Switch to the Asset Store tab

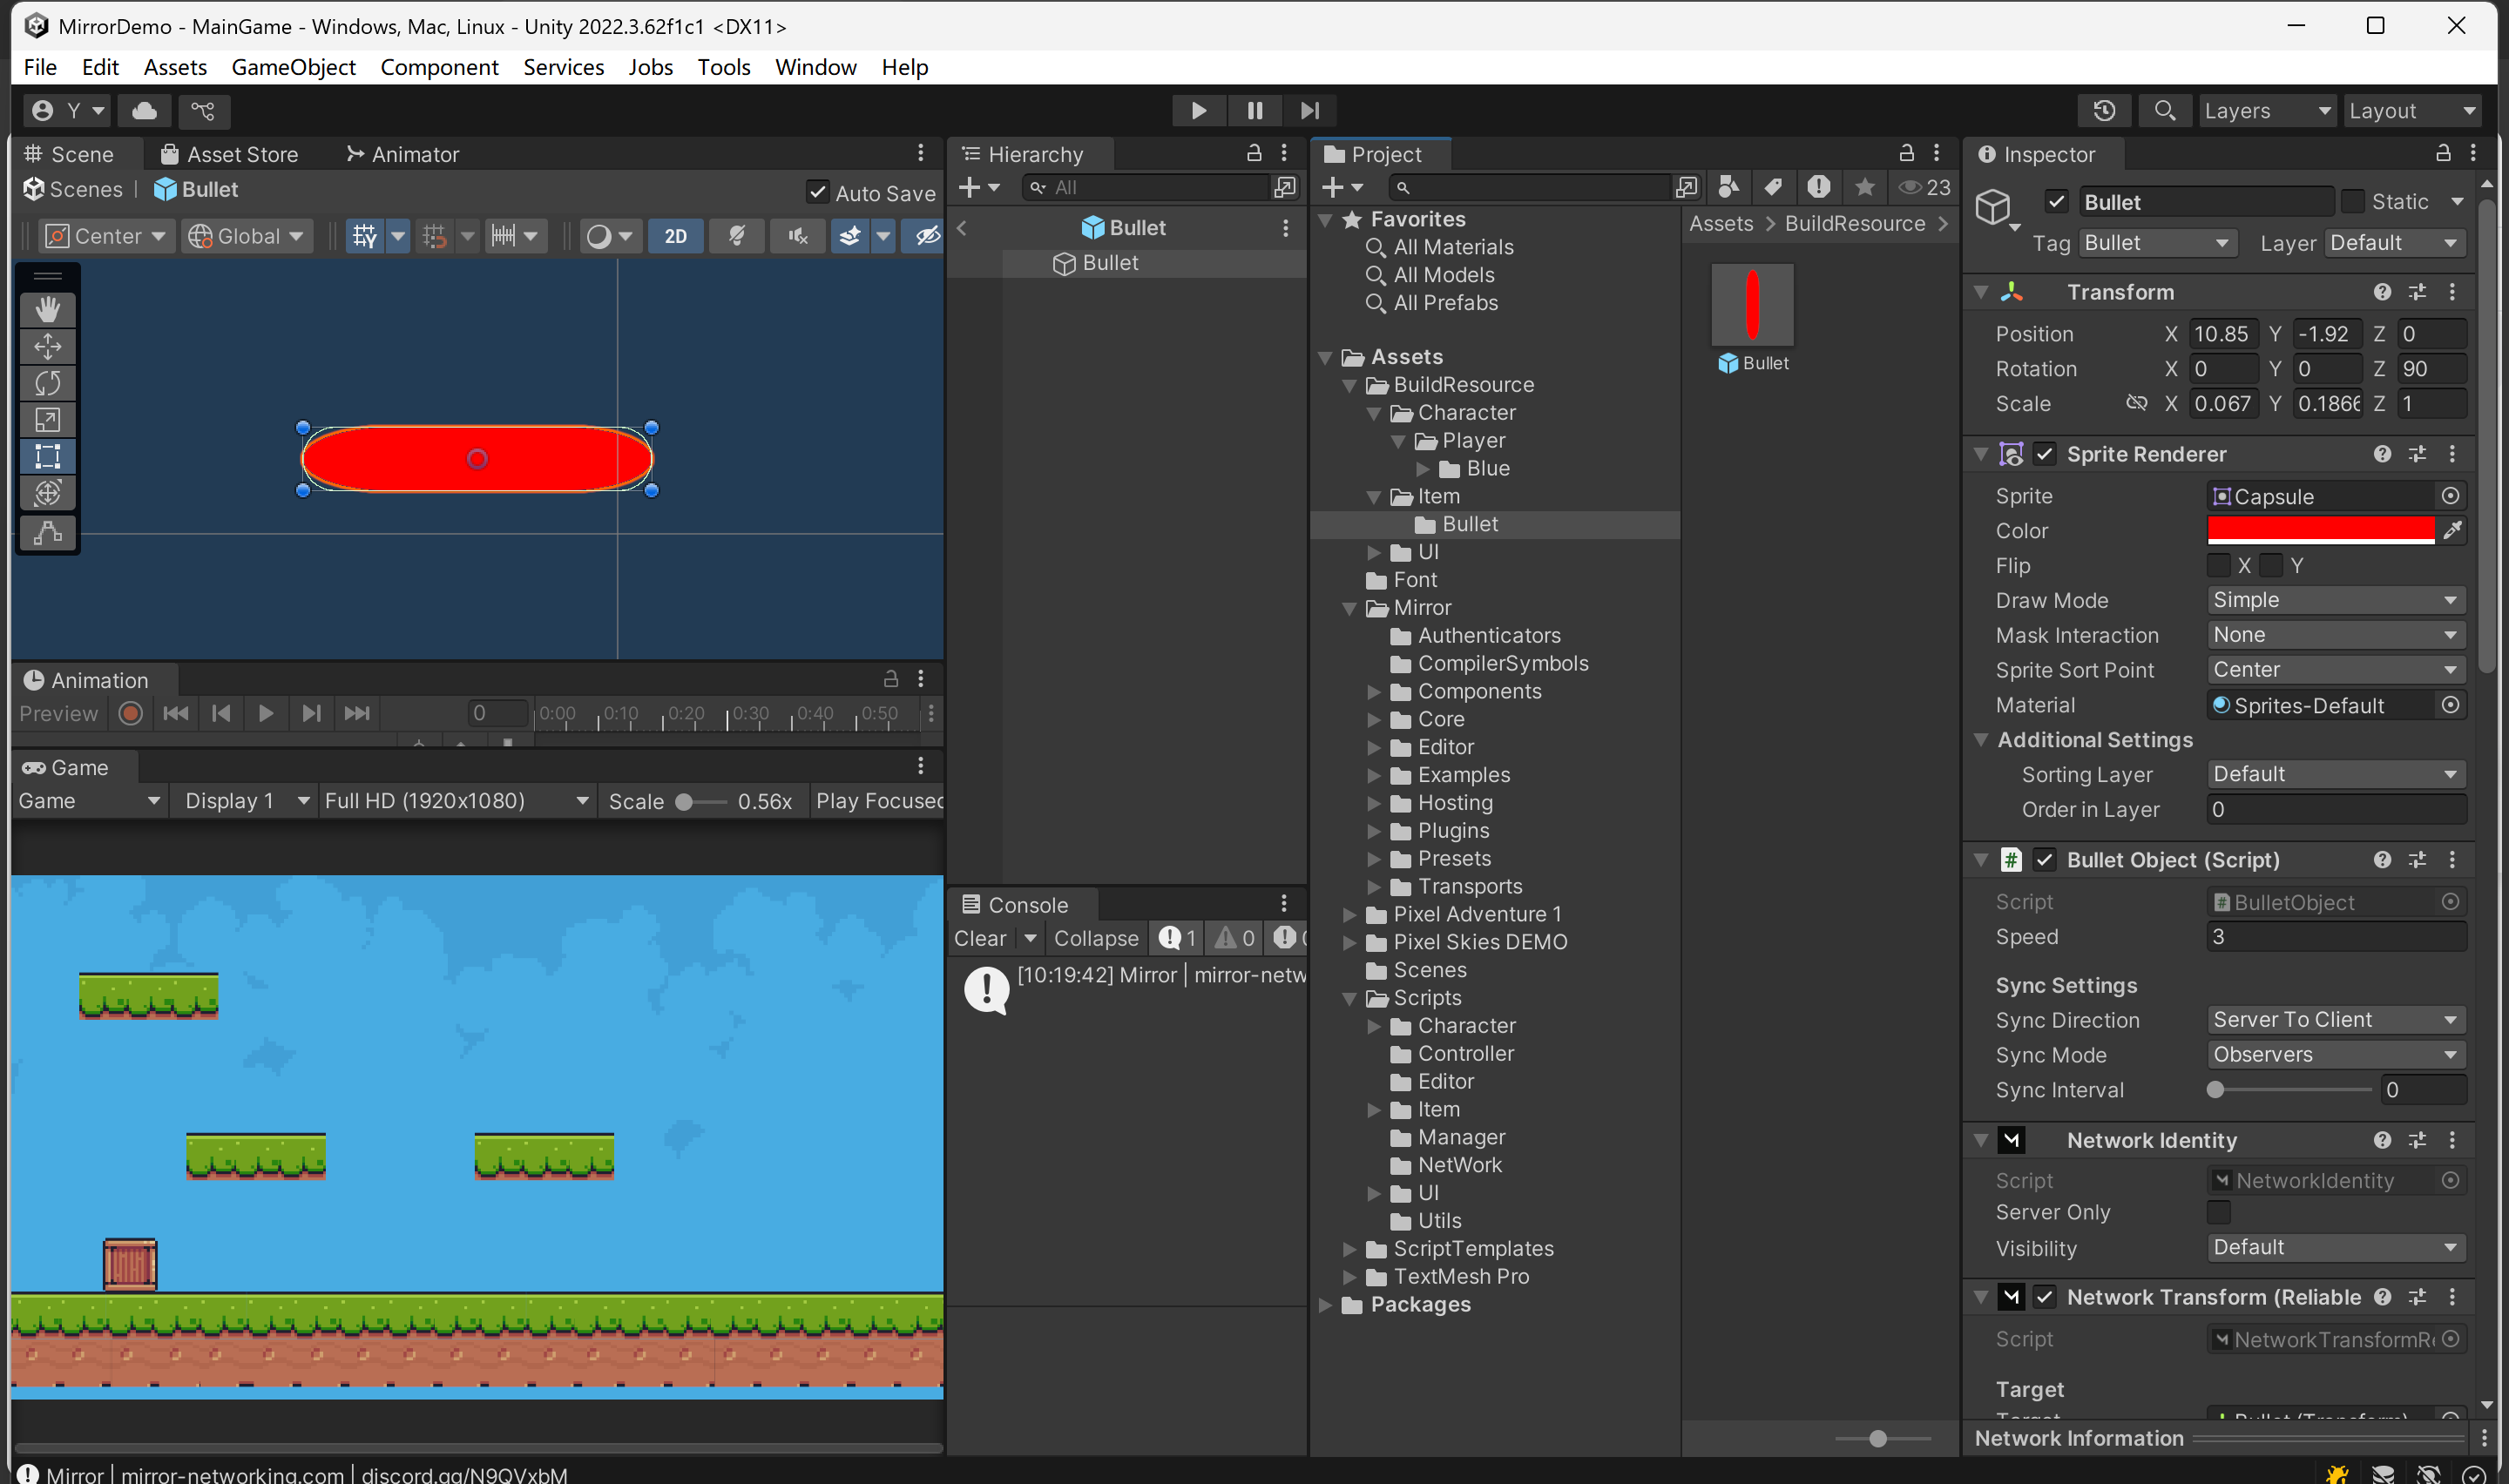pos(230,154)
